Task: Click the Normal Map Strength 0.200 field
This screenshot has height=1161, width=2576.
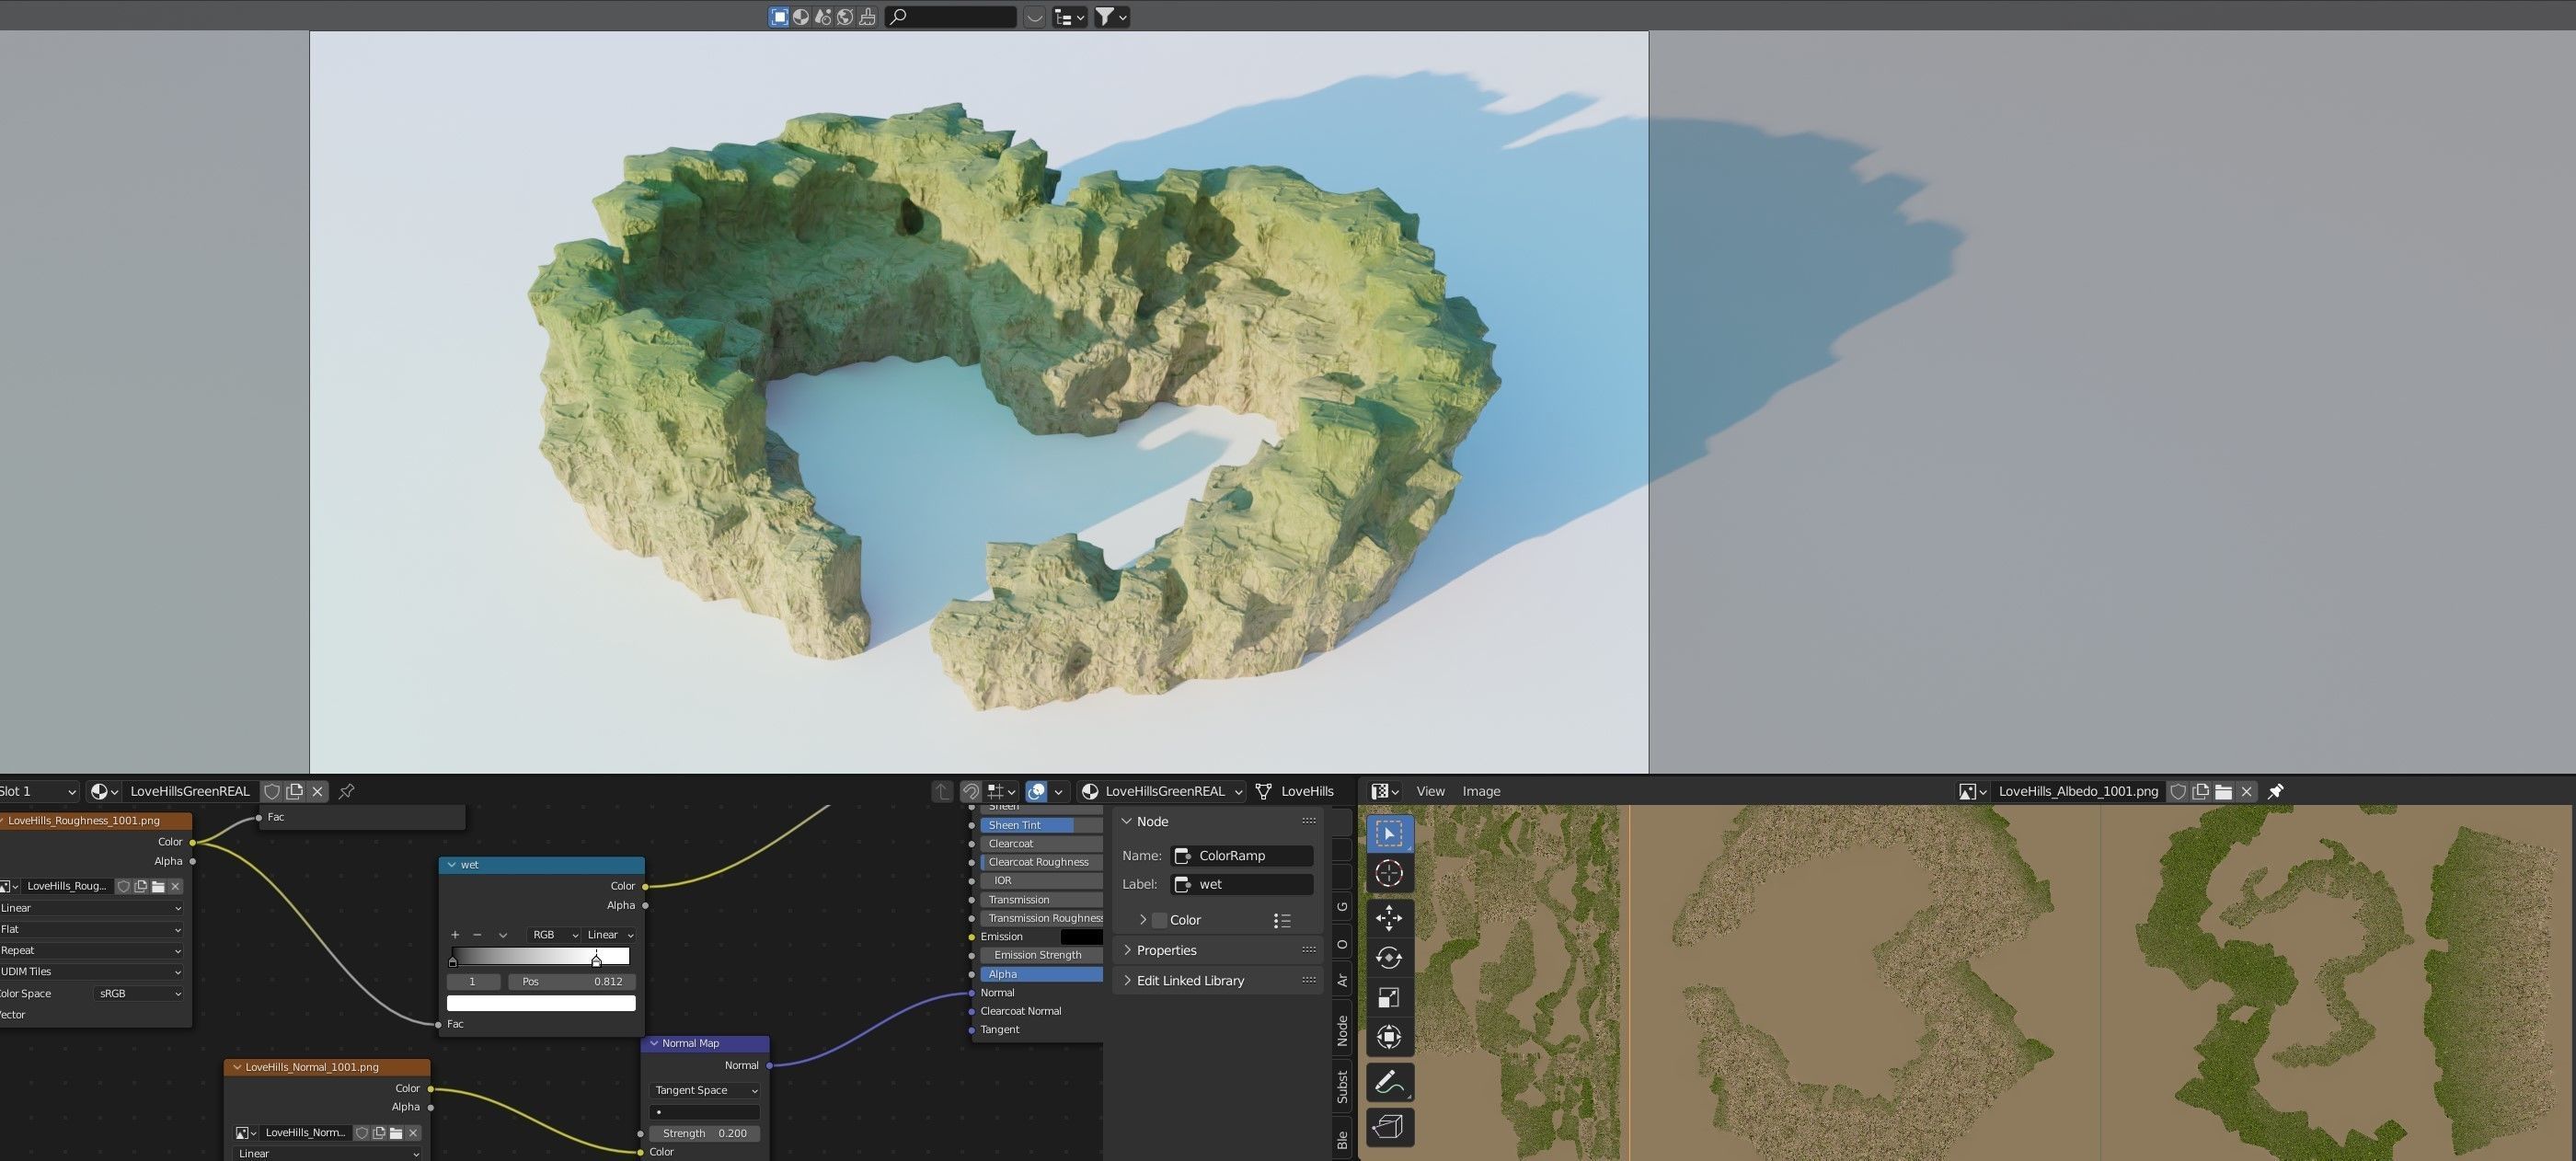Action: (705, 1134)
